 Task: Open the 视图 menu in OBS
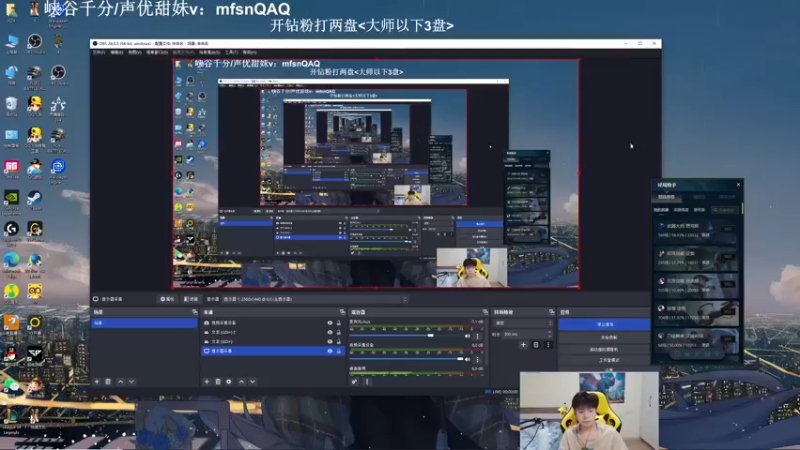coord(135,52)
